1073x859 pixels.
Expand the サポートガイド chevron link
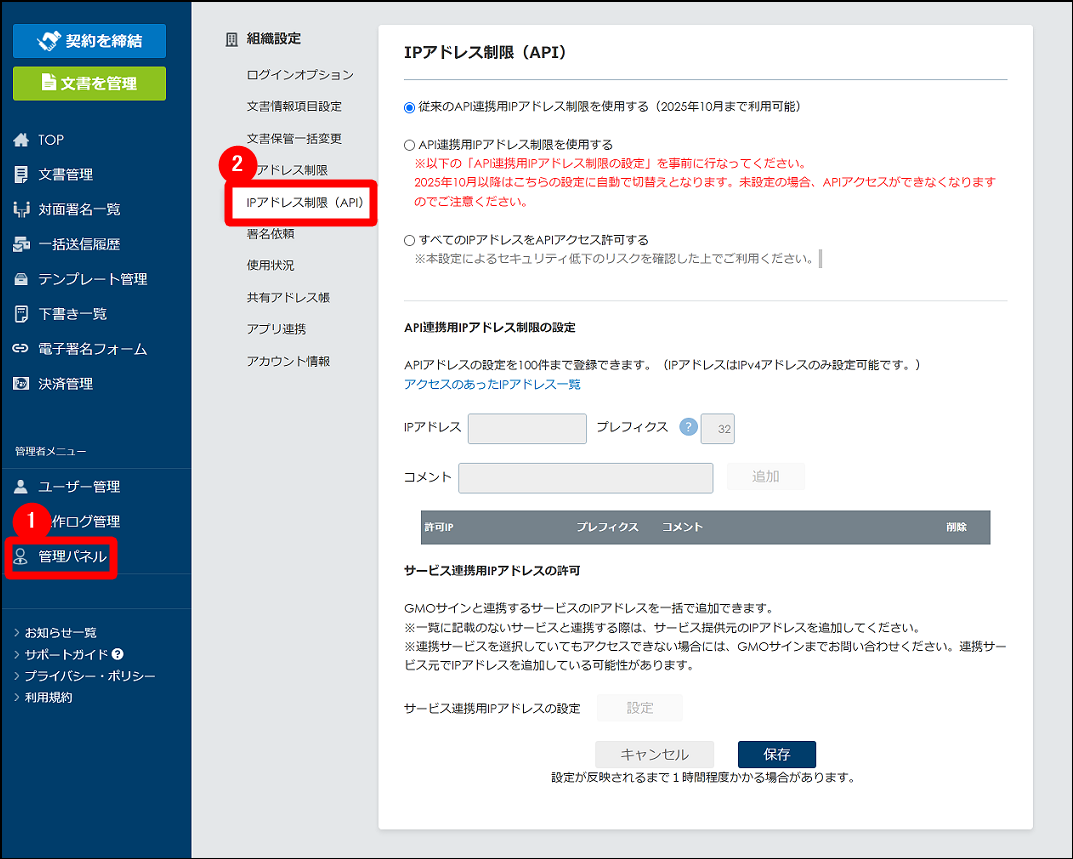click(x=17, y=654)
